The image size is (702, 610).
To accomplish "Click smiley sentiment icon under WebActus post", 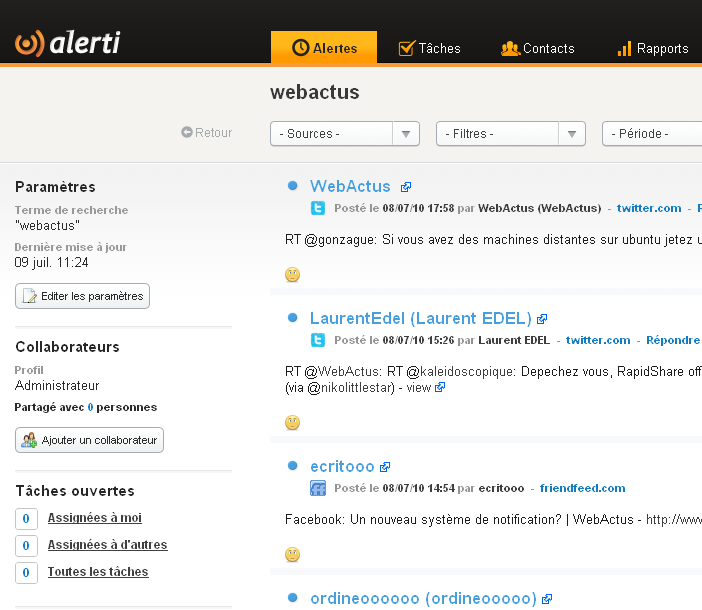I will pos(292,274).
